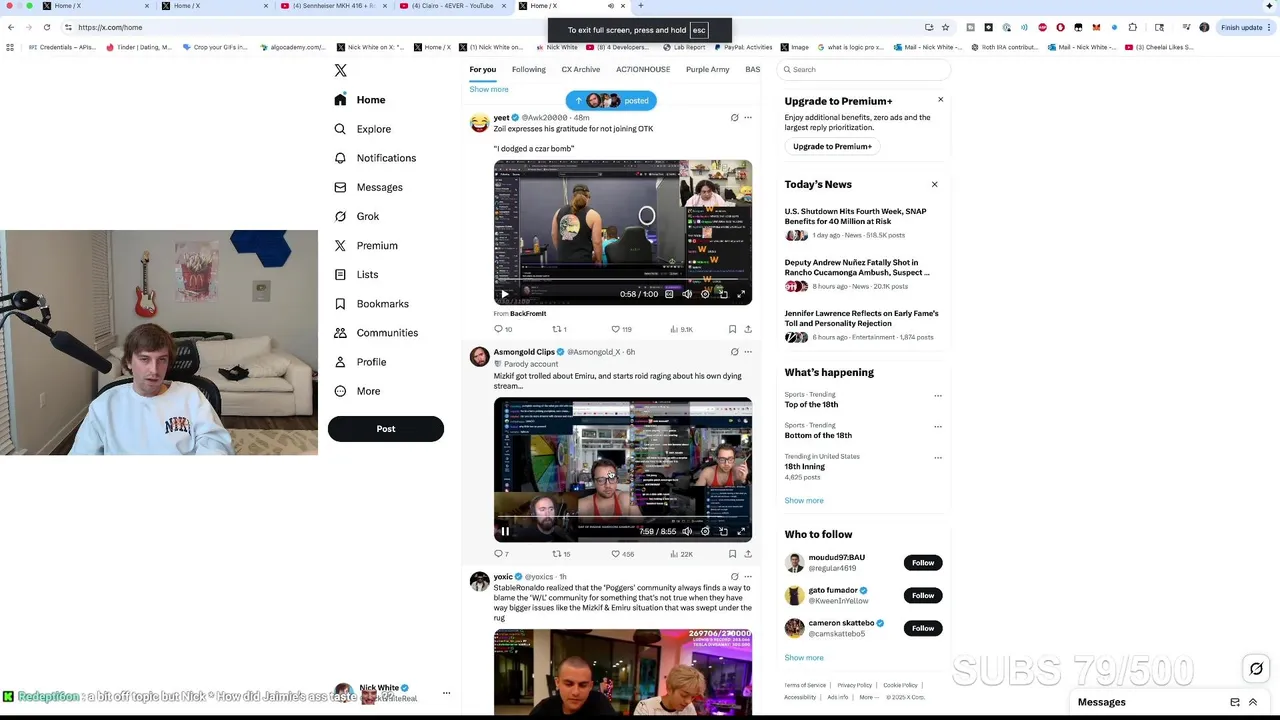Follow cameron skattebo
Viewport: 1280px width, 720px height.
[923, 628]
